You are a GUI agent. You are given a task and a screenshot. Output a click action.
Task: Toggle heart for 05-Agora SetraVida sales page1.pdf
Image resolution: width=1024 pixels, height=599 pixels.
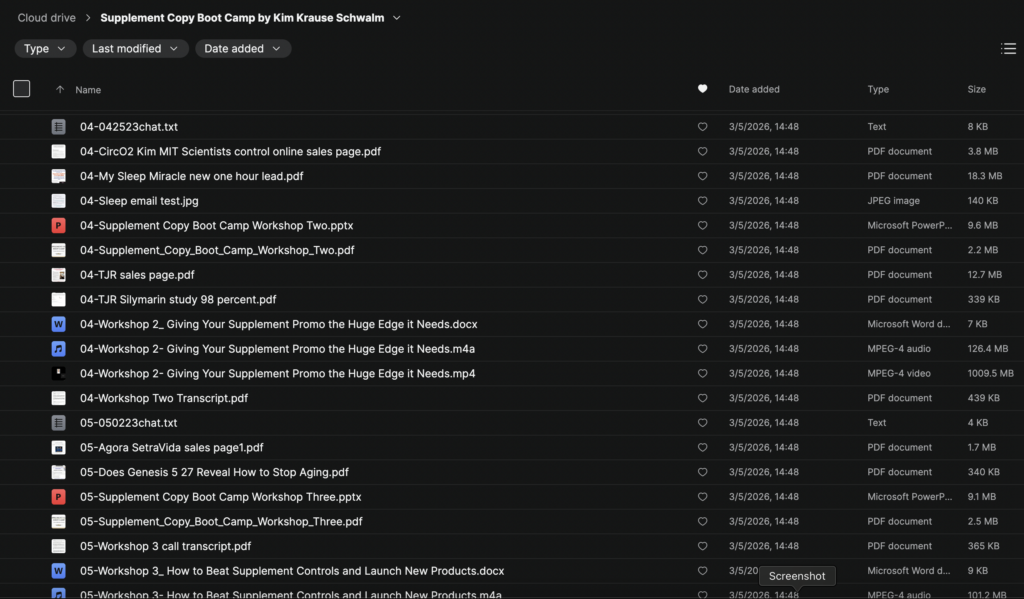click(702, 447)
